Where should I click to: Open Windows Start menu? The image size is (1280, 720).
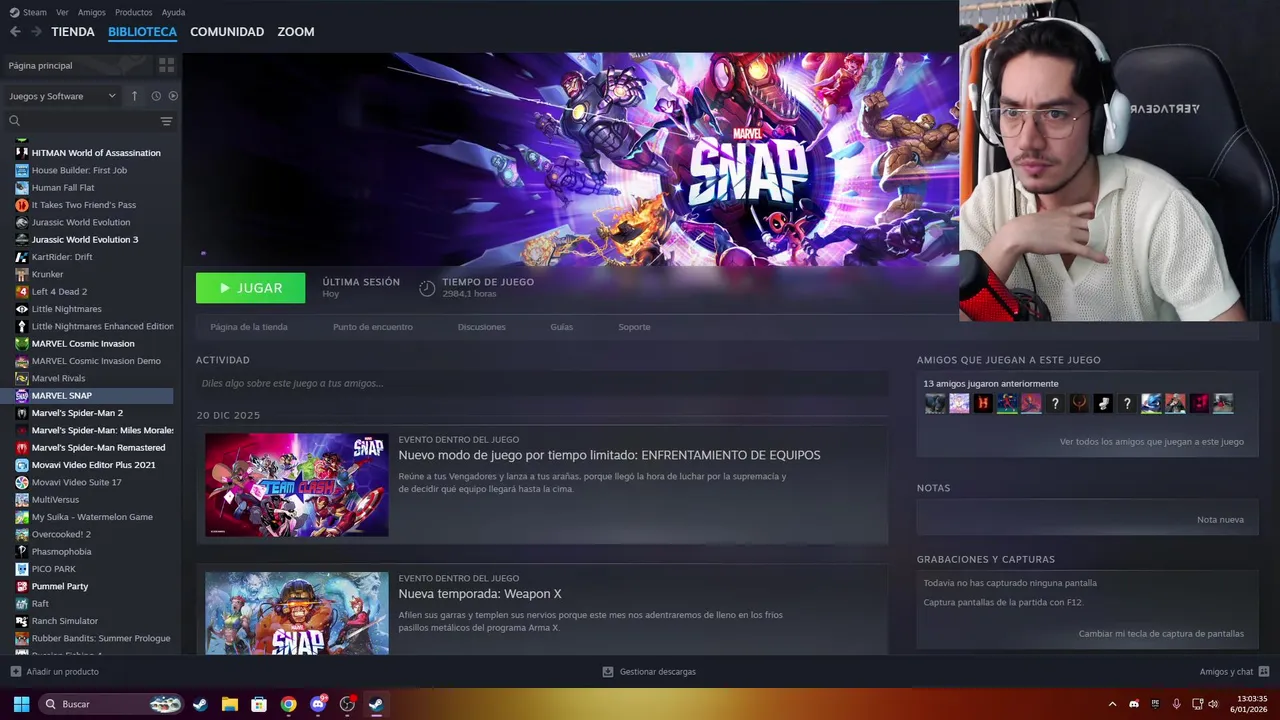21,704
